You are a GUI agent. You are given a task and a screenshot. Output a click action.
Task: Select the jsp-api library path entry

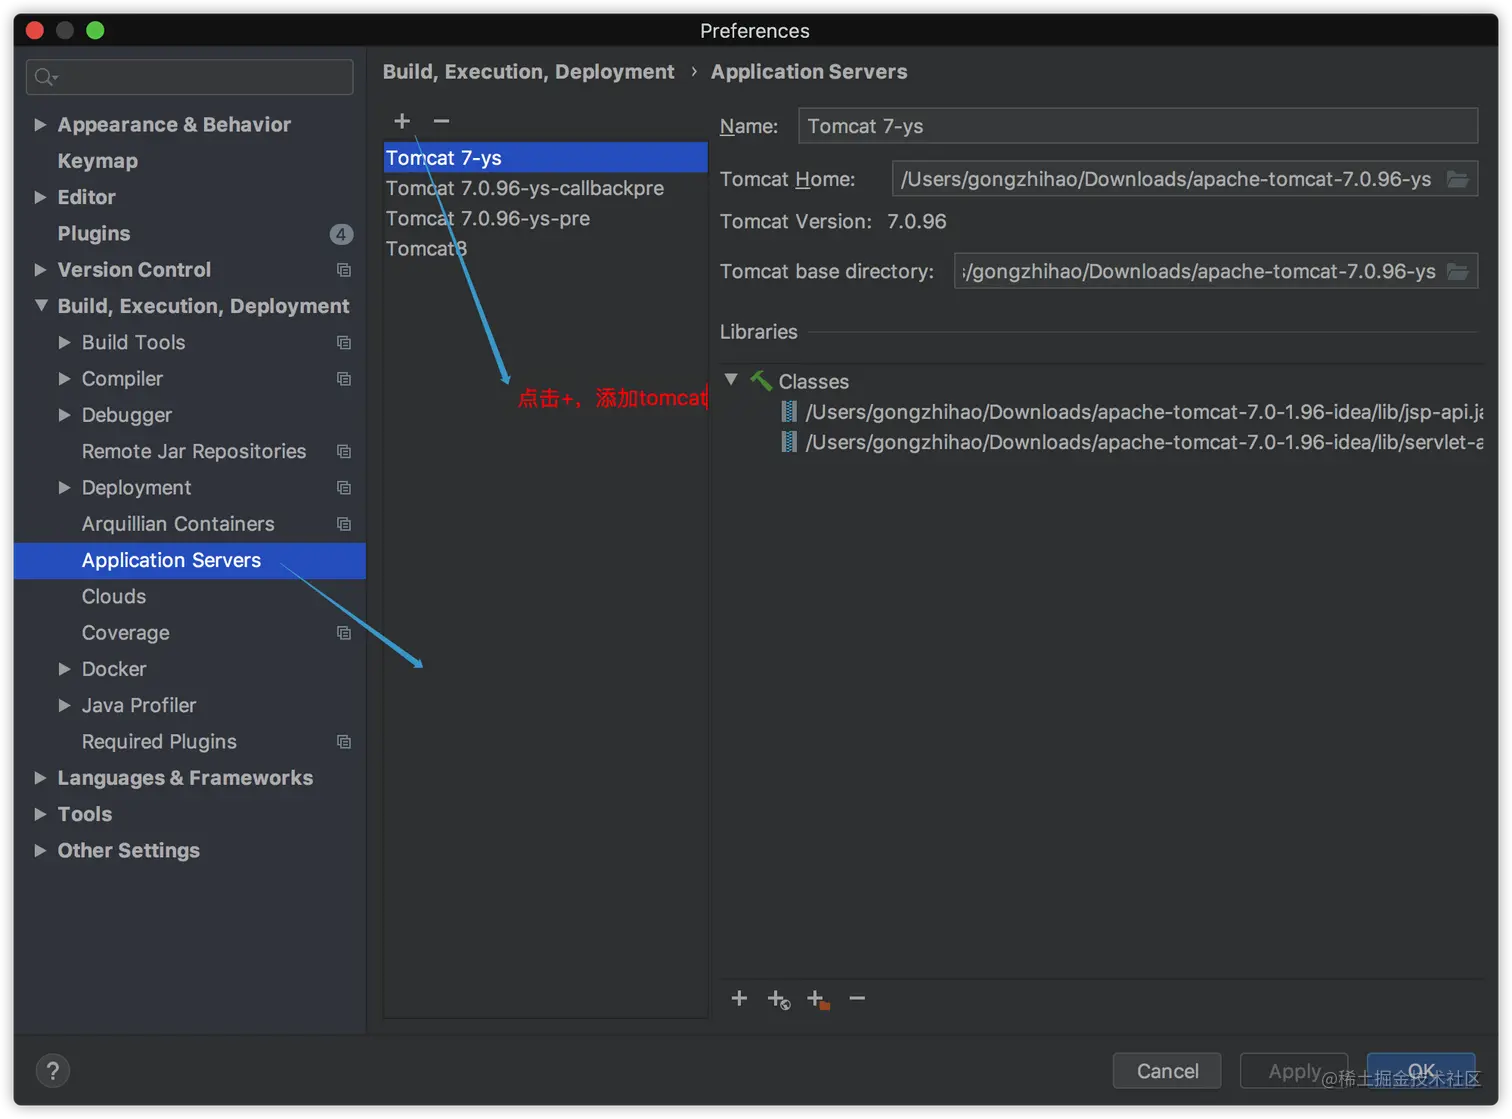pos(1144,412)
